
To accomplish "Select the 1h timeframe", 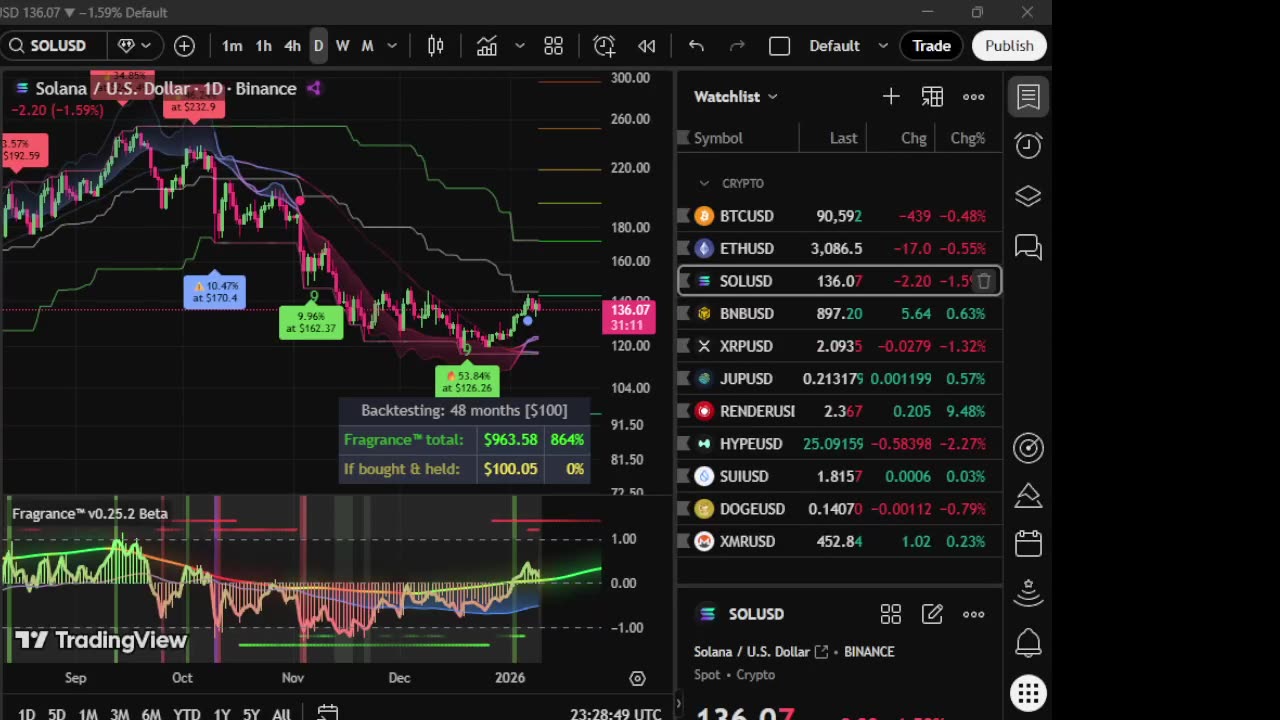I will [x=263, y=46].
